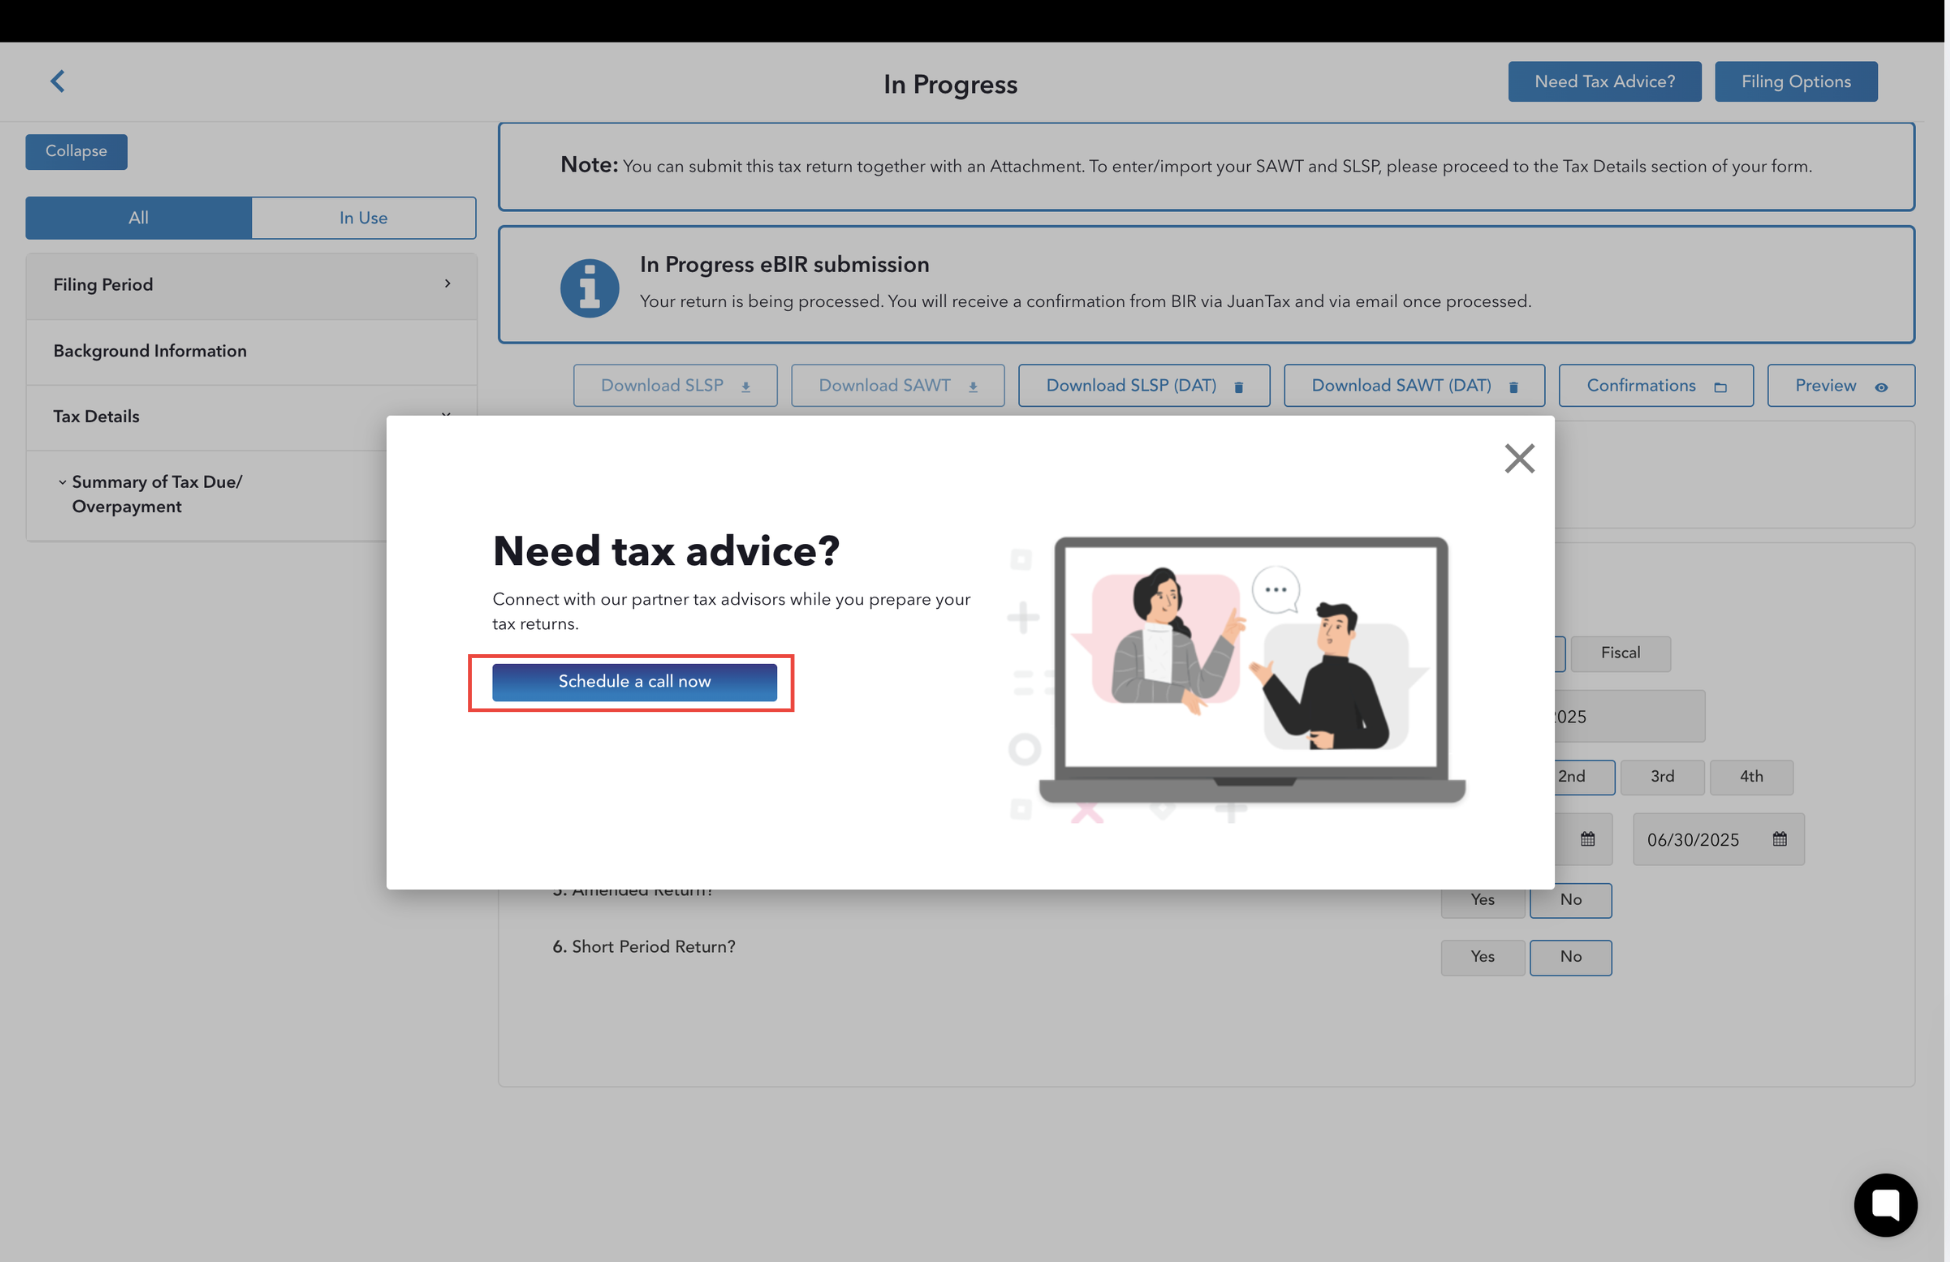Click the info icon in submission notice

[x=589, y=288]
